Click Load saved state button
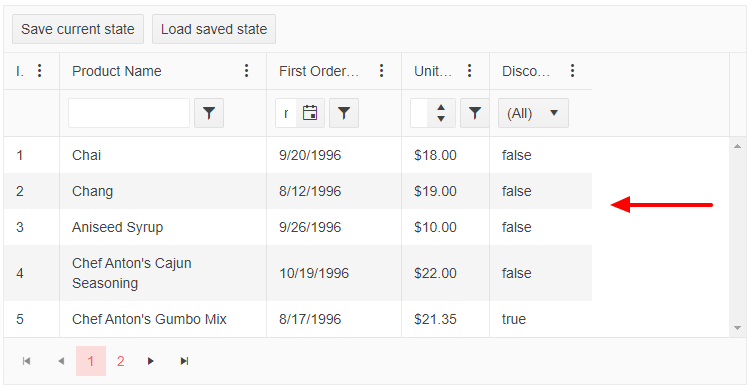754x391 pixels. pyautogui.click(x=214, y=29)
